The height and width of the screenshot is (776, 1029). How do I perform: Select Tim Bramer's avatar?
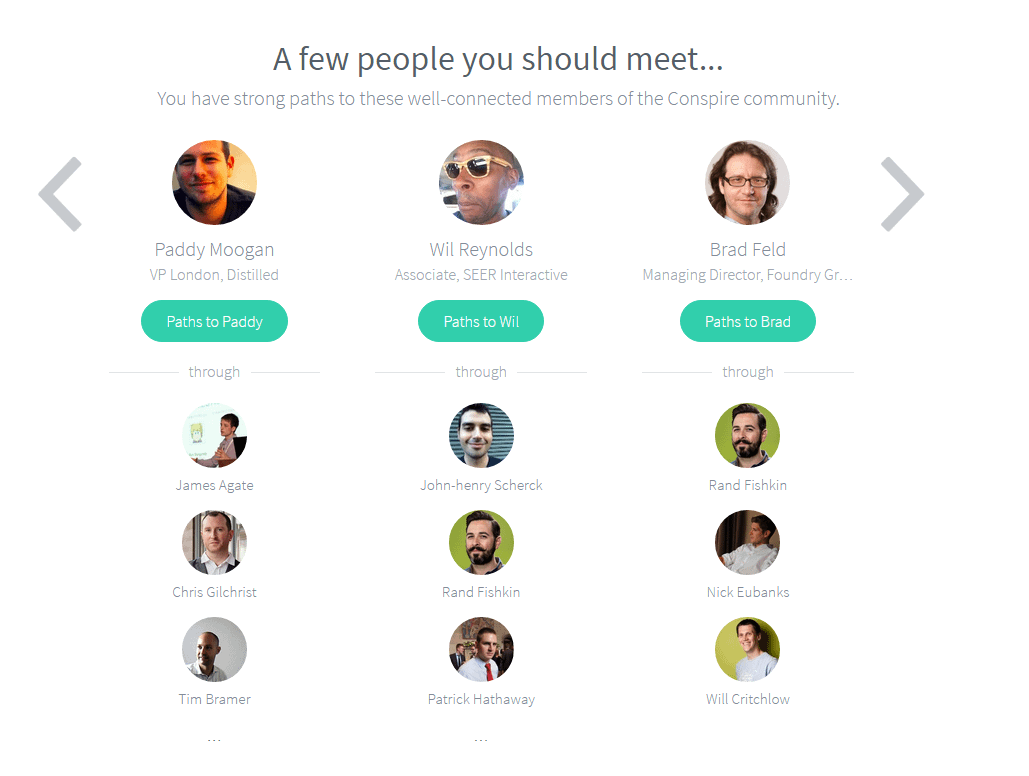214,649
